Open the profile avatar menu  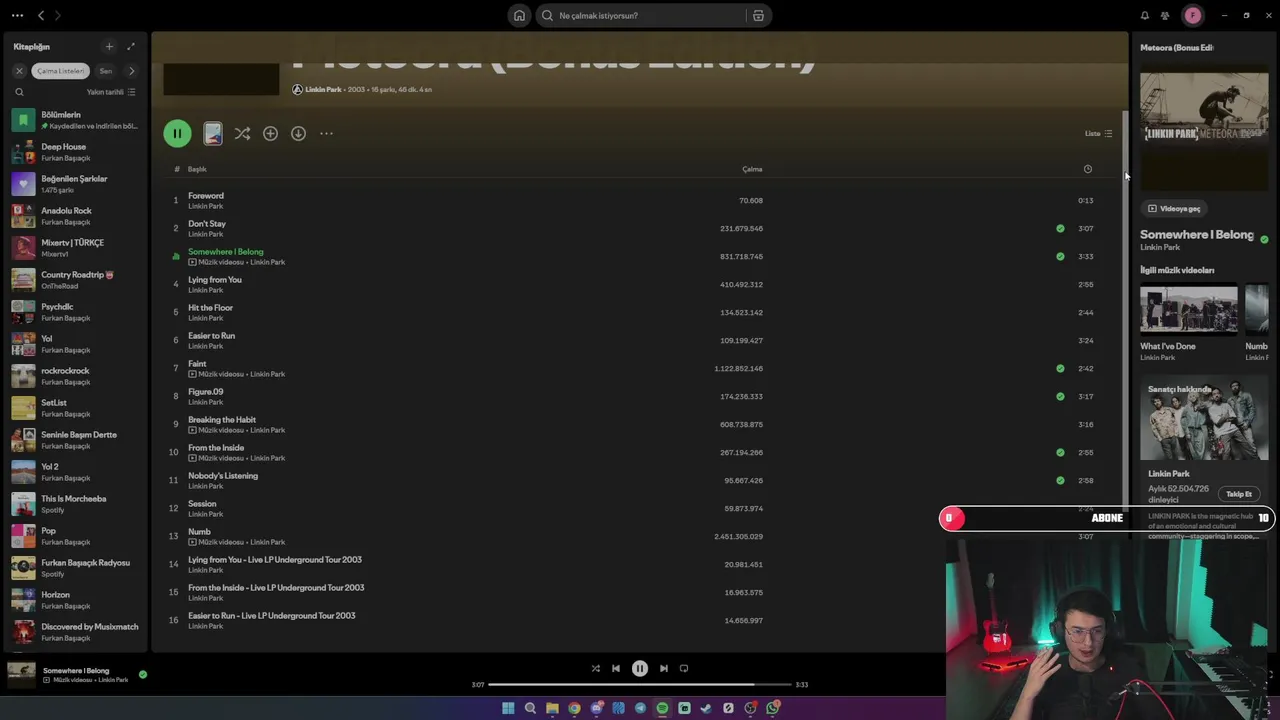click(x=1192, y=15)
